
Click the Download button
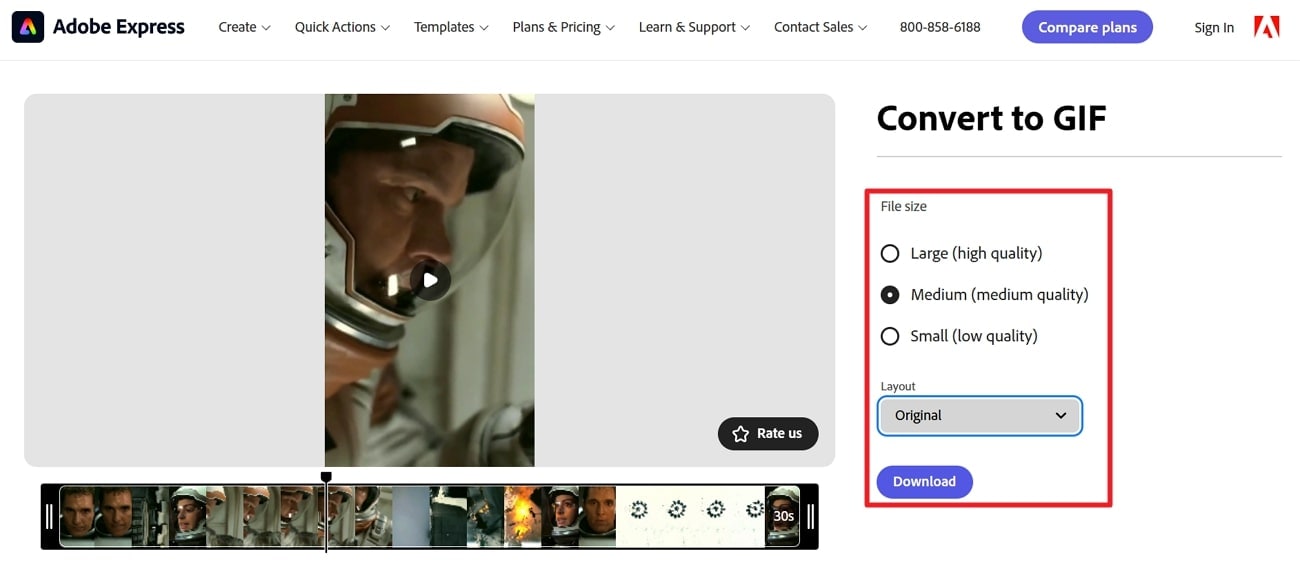[925, 481]
